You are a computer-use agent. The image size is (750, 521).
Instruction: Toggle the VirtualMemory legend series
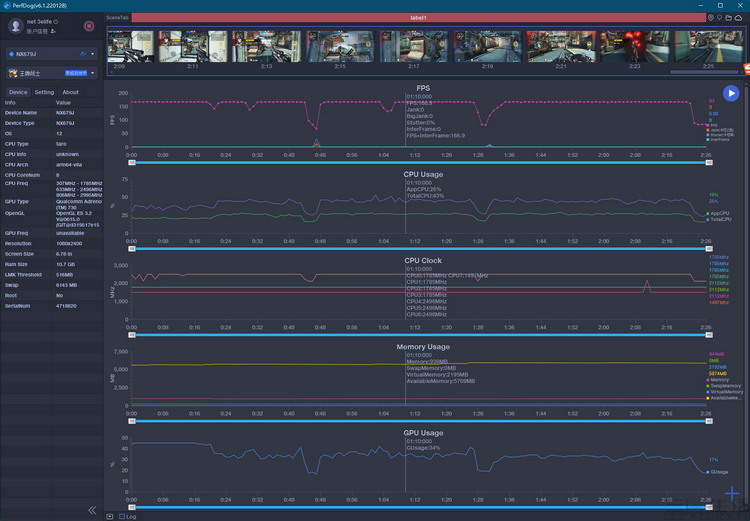[x=725, y=392]
